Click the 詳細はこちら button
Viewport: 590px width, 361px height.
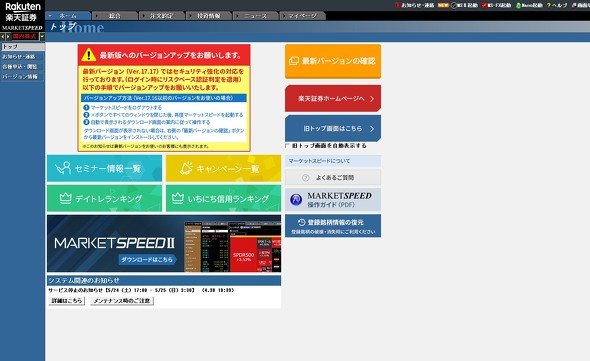(67, 301)
